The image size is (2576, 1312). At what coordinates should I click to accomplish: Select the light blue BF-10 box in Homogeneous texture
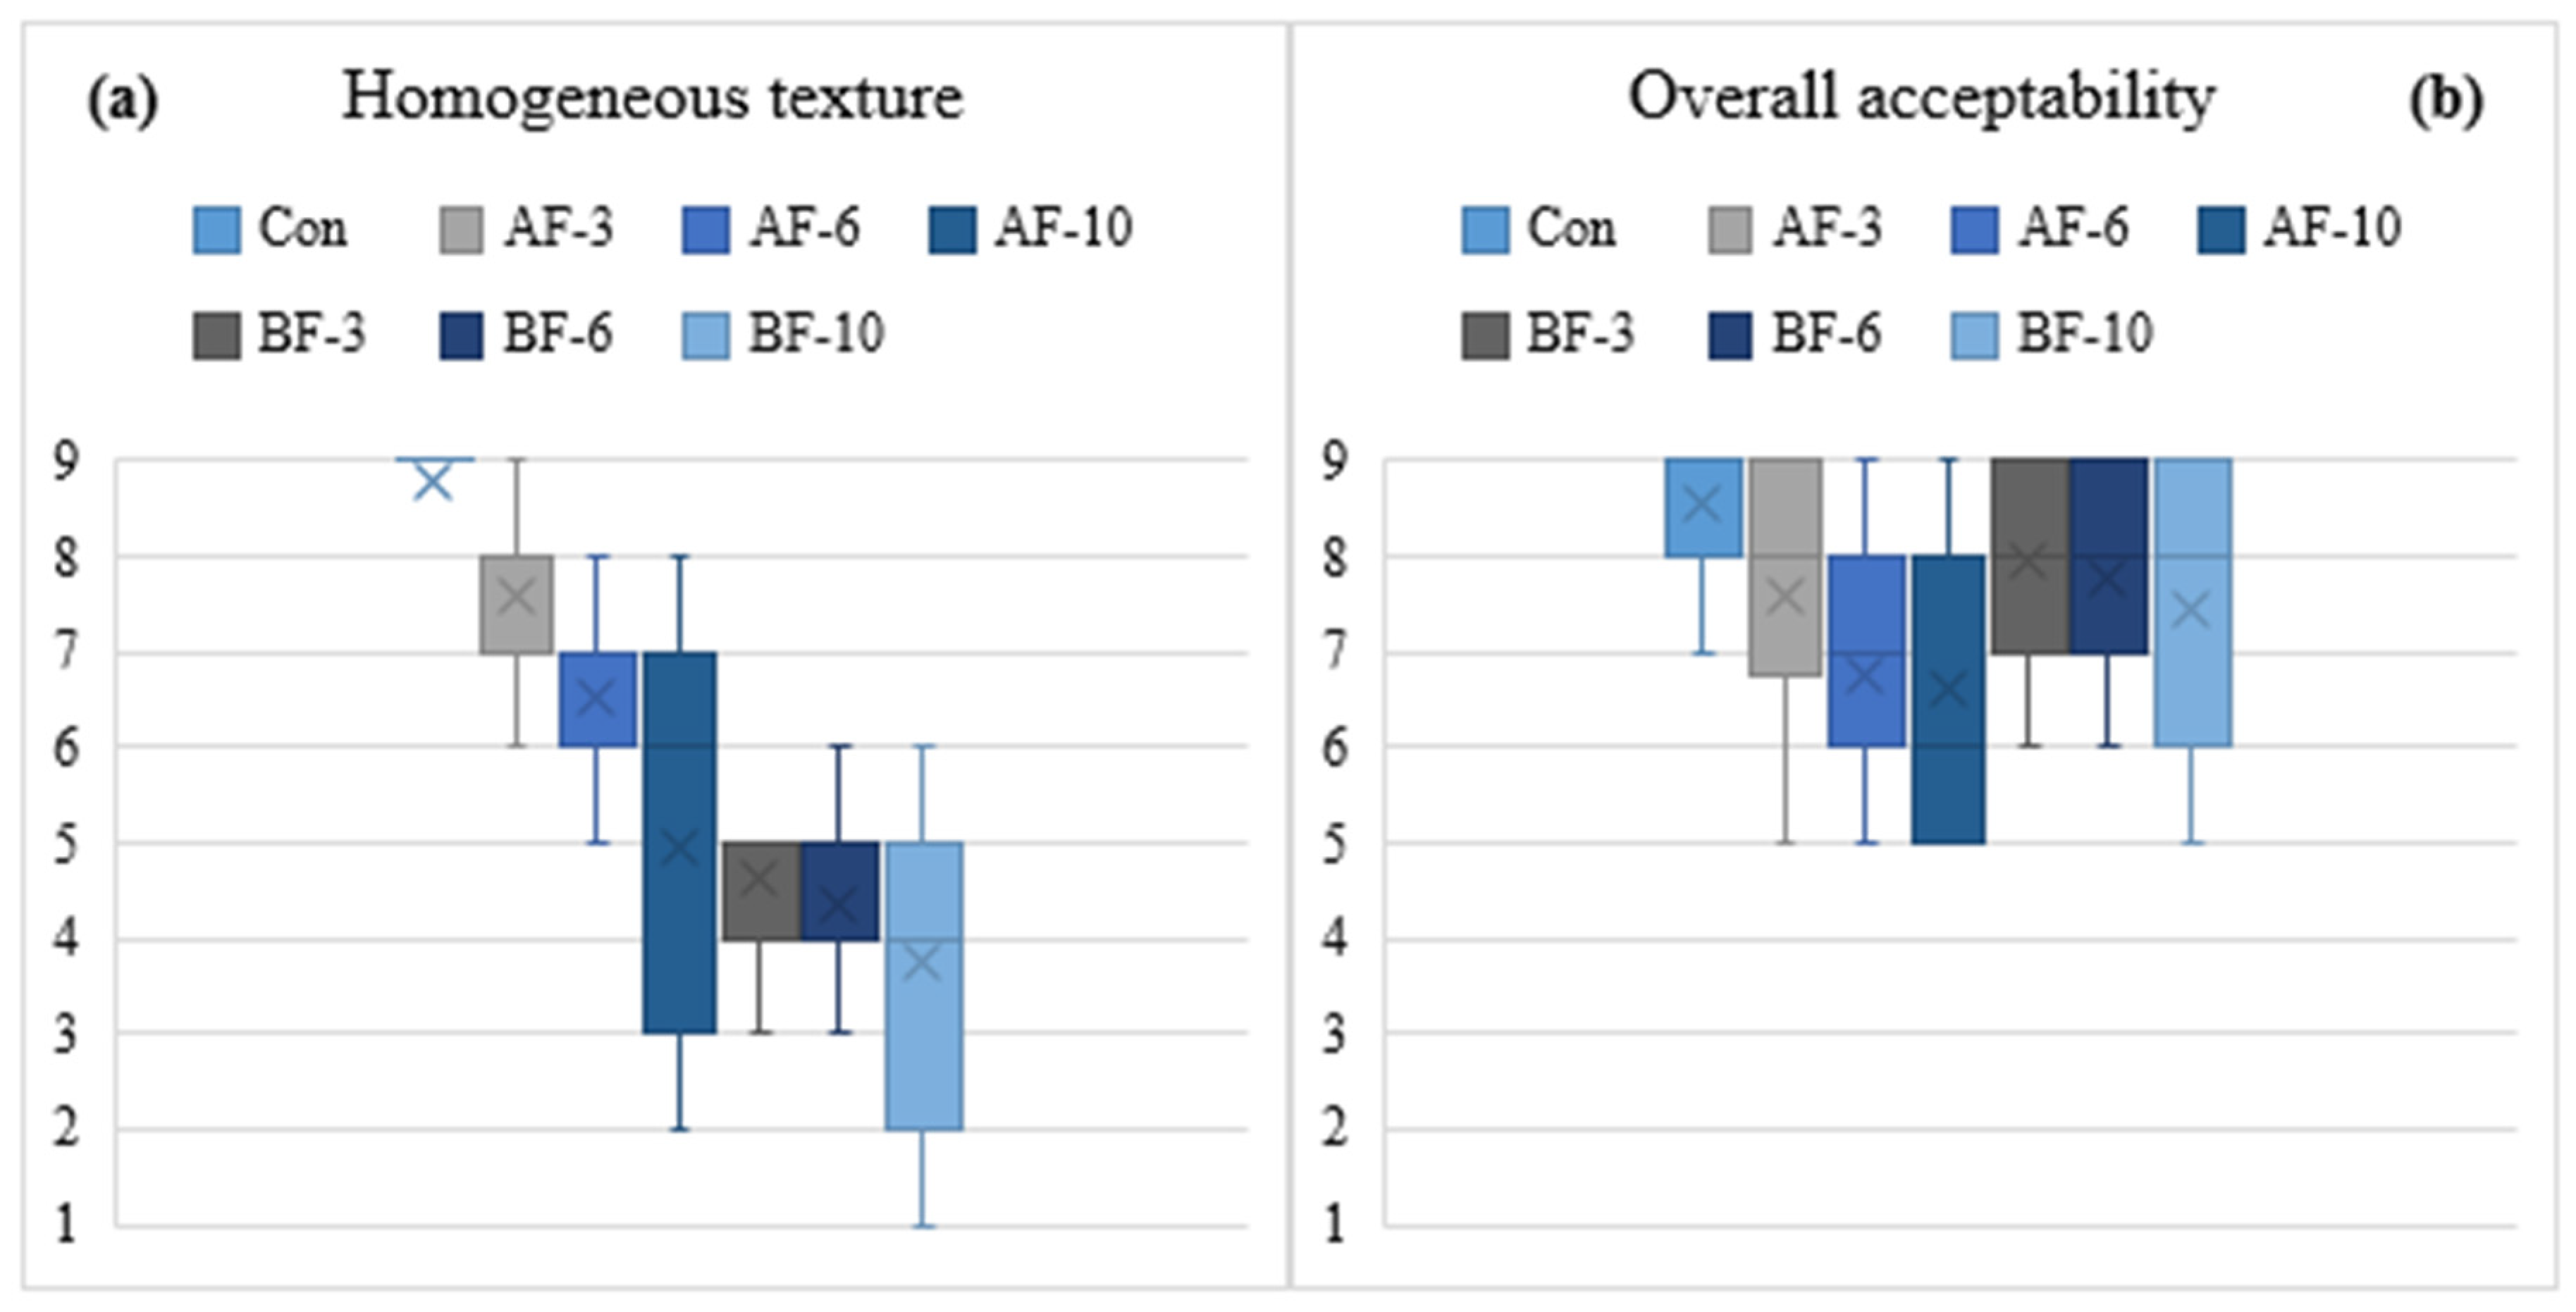pos(924,985)
